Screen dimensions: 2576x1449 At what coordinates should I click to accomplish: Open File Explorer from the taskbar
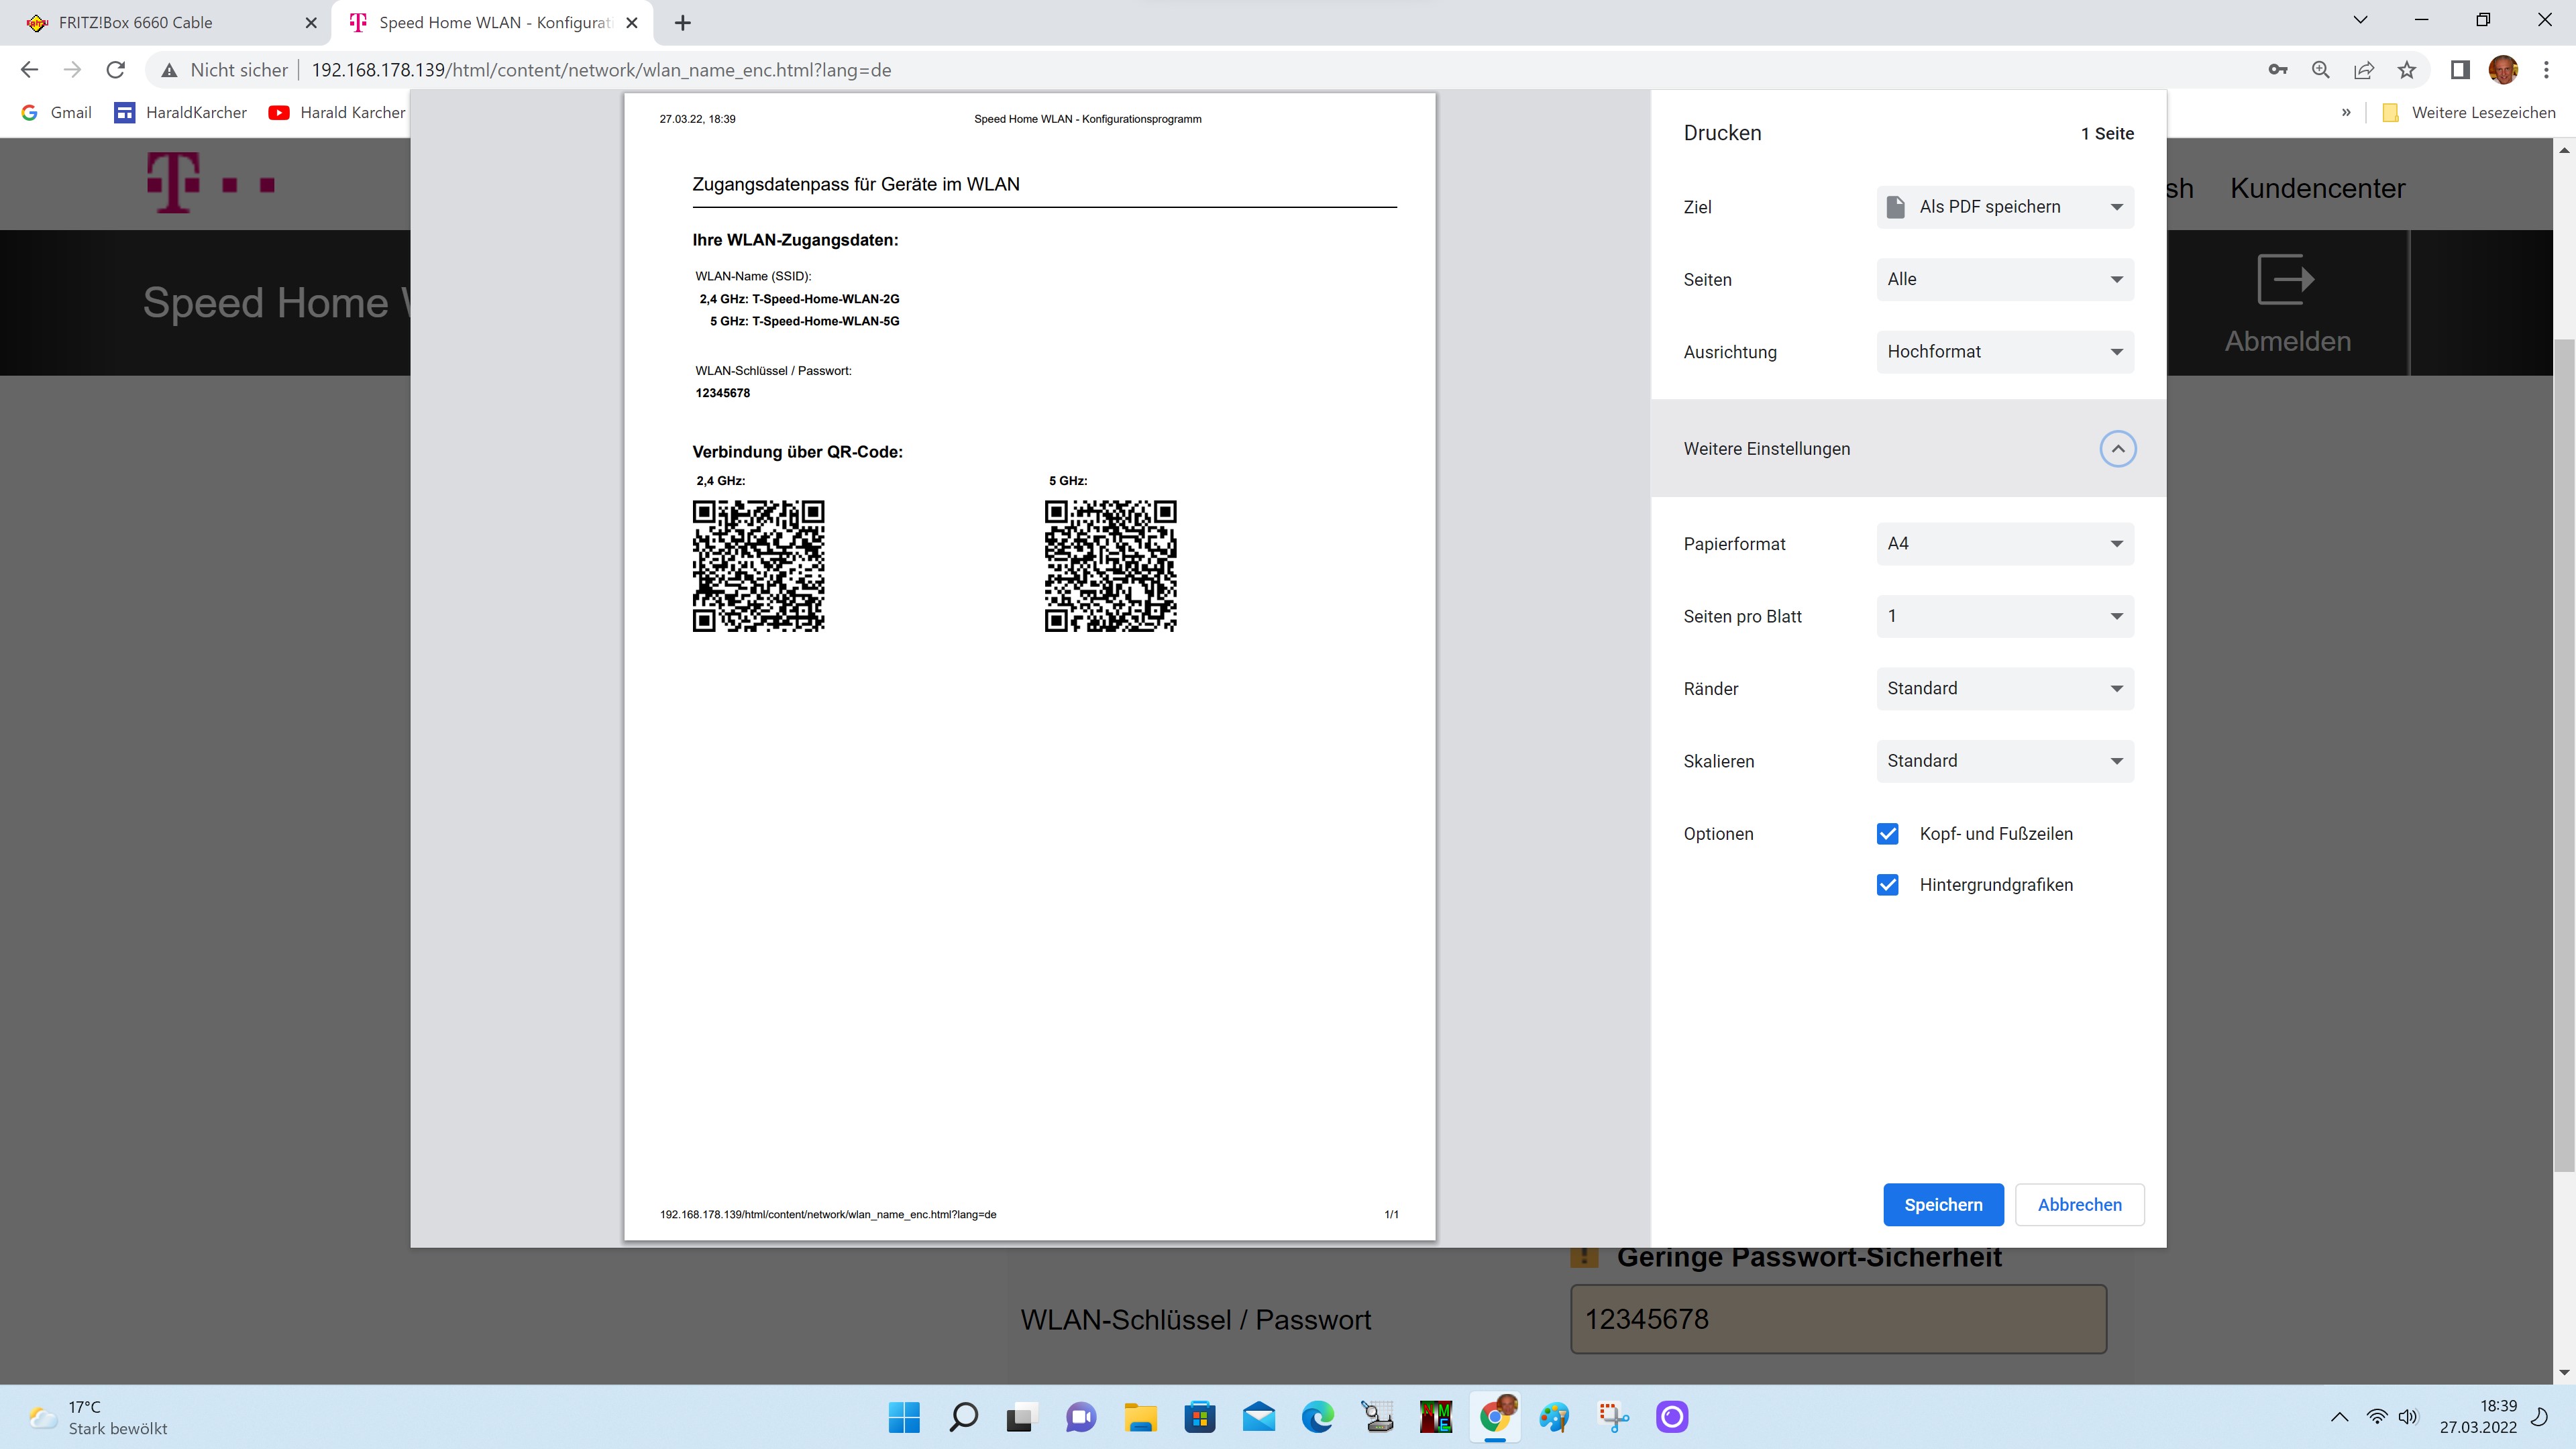pos(1140,1417)
